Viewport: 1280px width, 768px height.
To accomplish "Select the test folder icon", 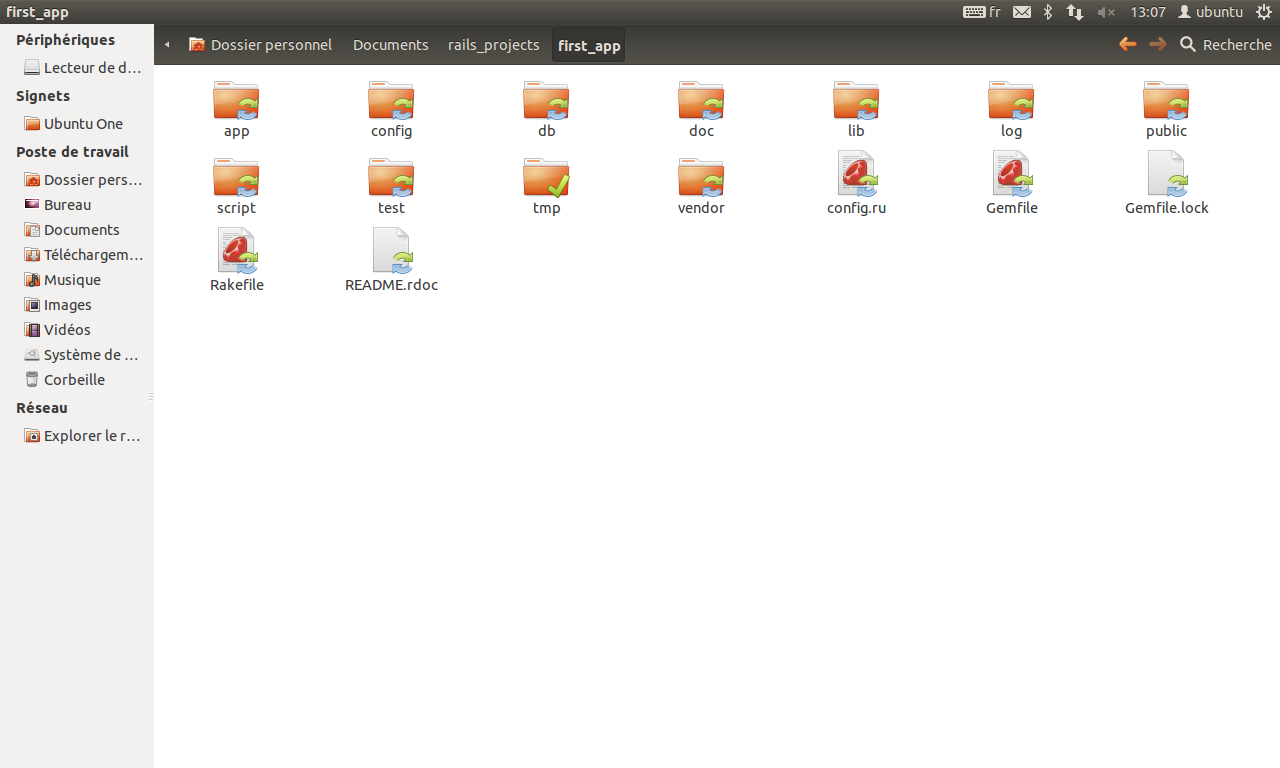I will pyautogui.click(x=391, y=178).
